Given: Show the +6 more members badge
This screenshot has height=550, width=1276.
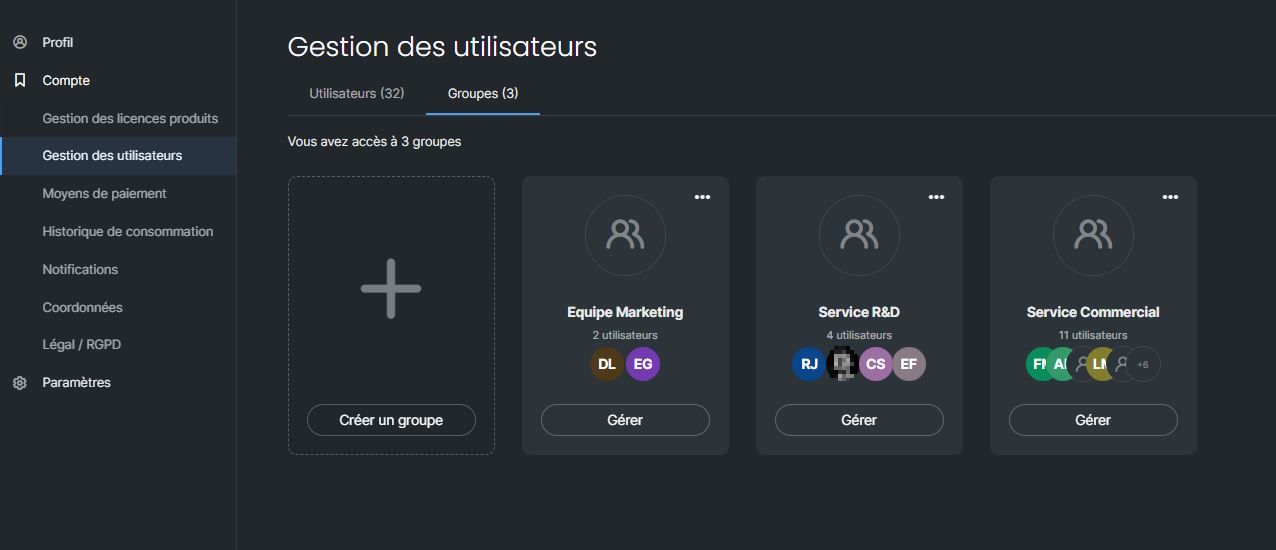Looking at the screenshot, I should (x=1143, y=365).
